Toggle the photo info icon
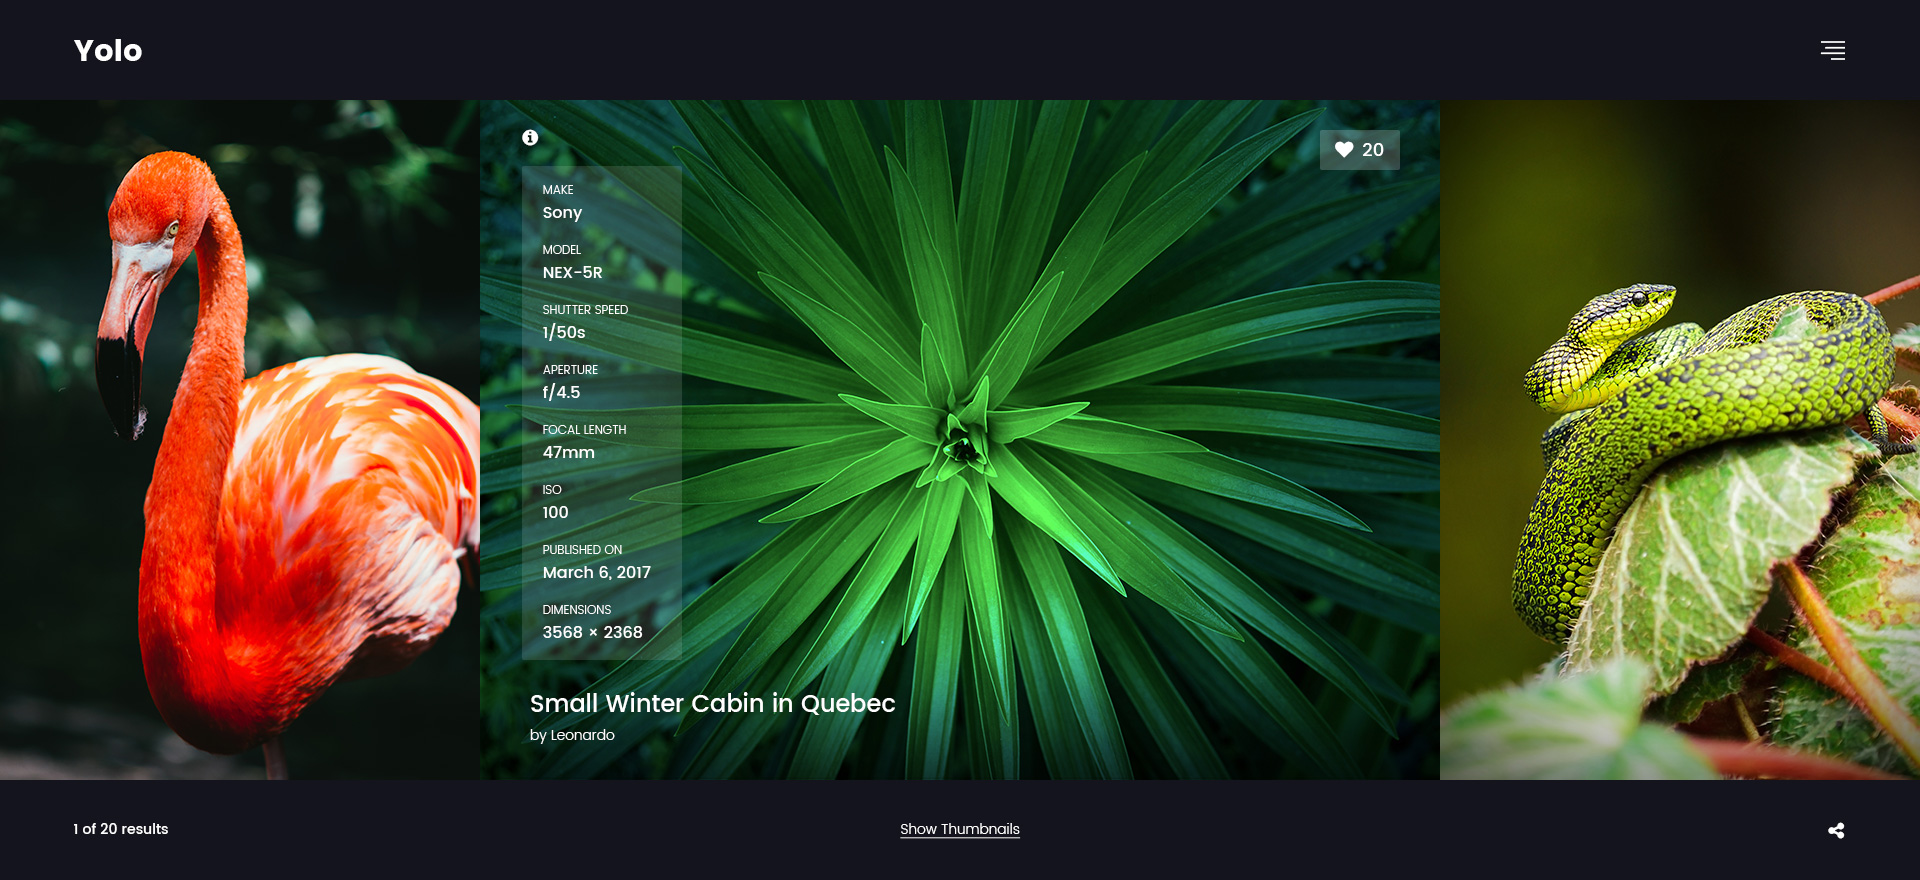Image resolution: width=1920 pixels, height=880 pixels. [x=530, y=138]
